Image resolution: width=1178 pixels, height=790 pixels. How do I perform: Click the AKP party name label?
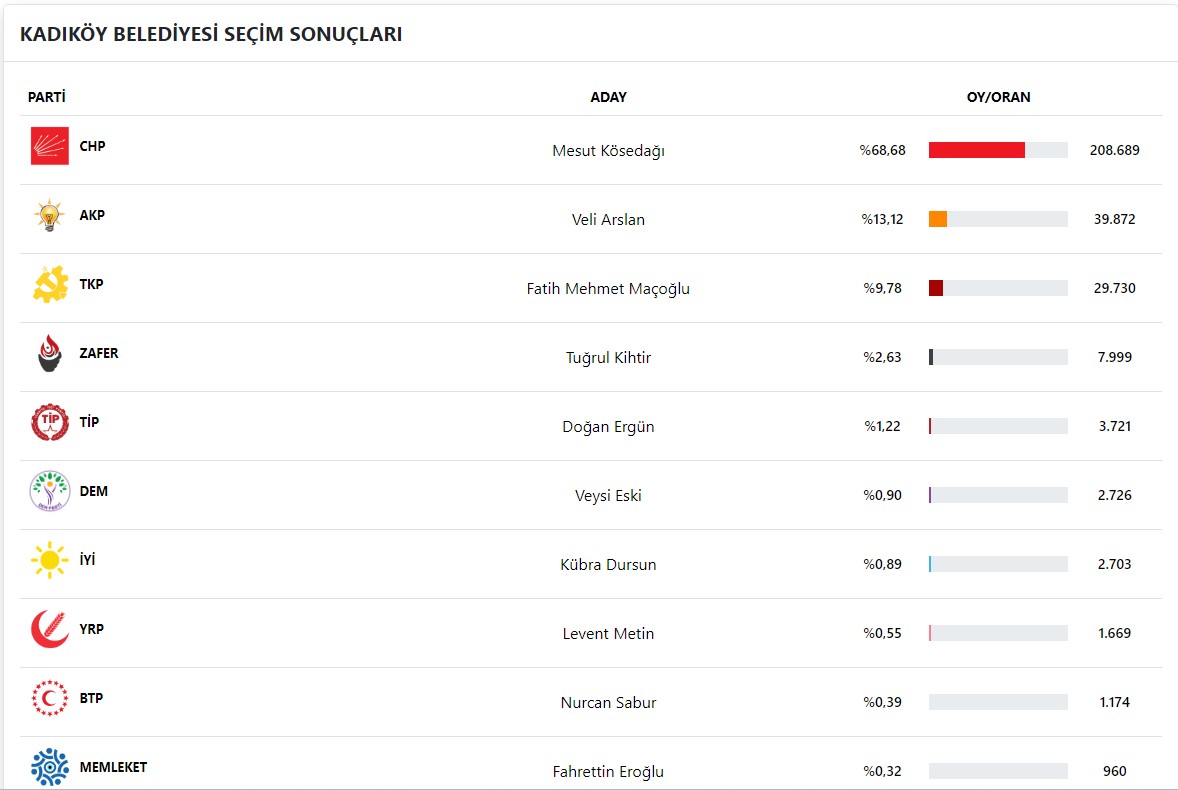coord(92,215)
